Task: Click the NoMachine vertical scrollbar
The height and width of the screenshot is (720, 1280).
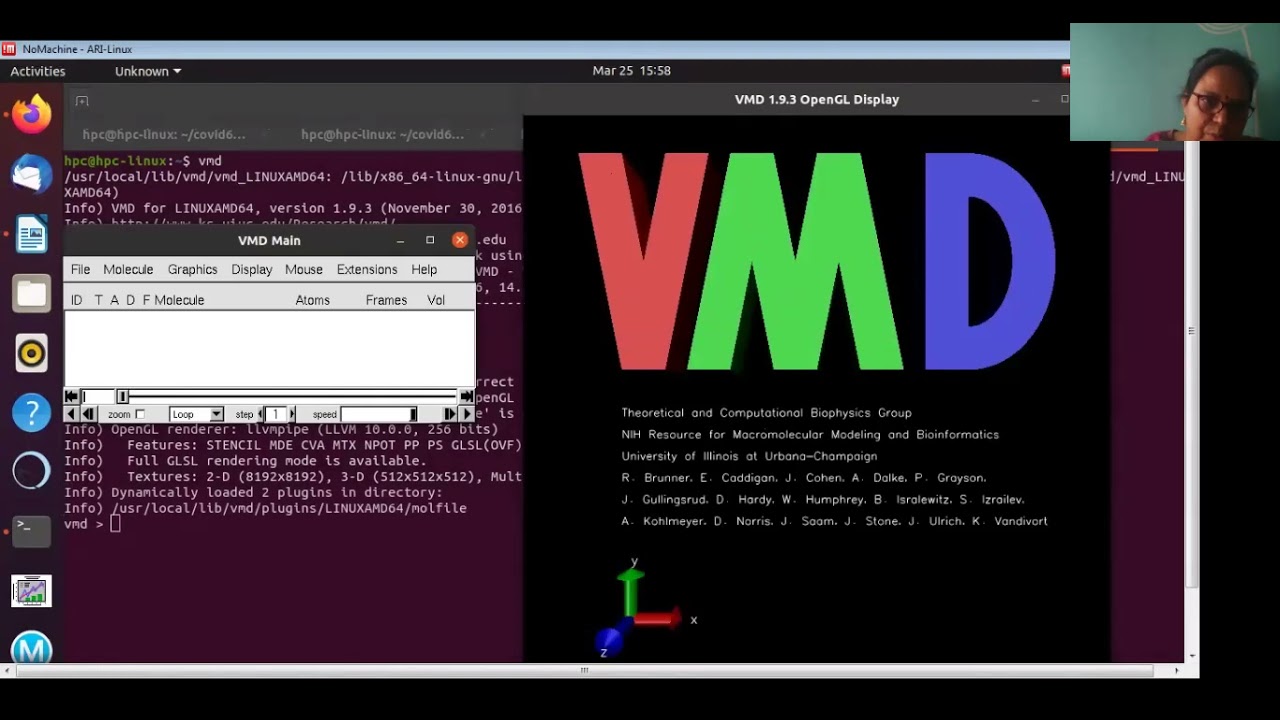Action: click(x=1191, y=365)
